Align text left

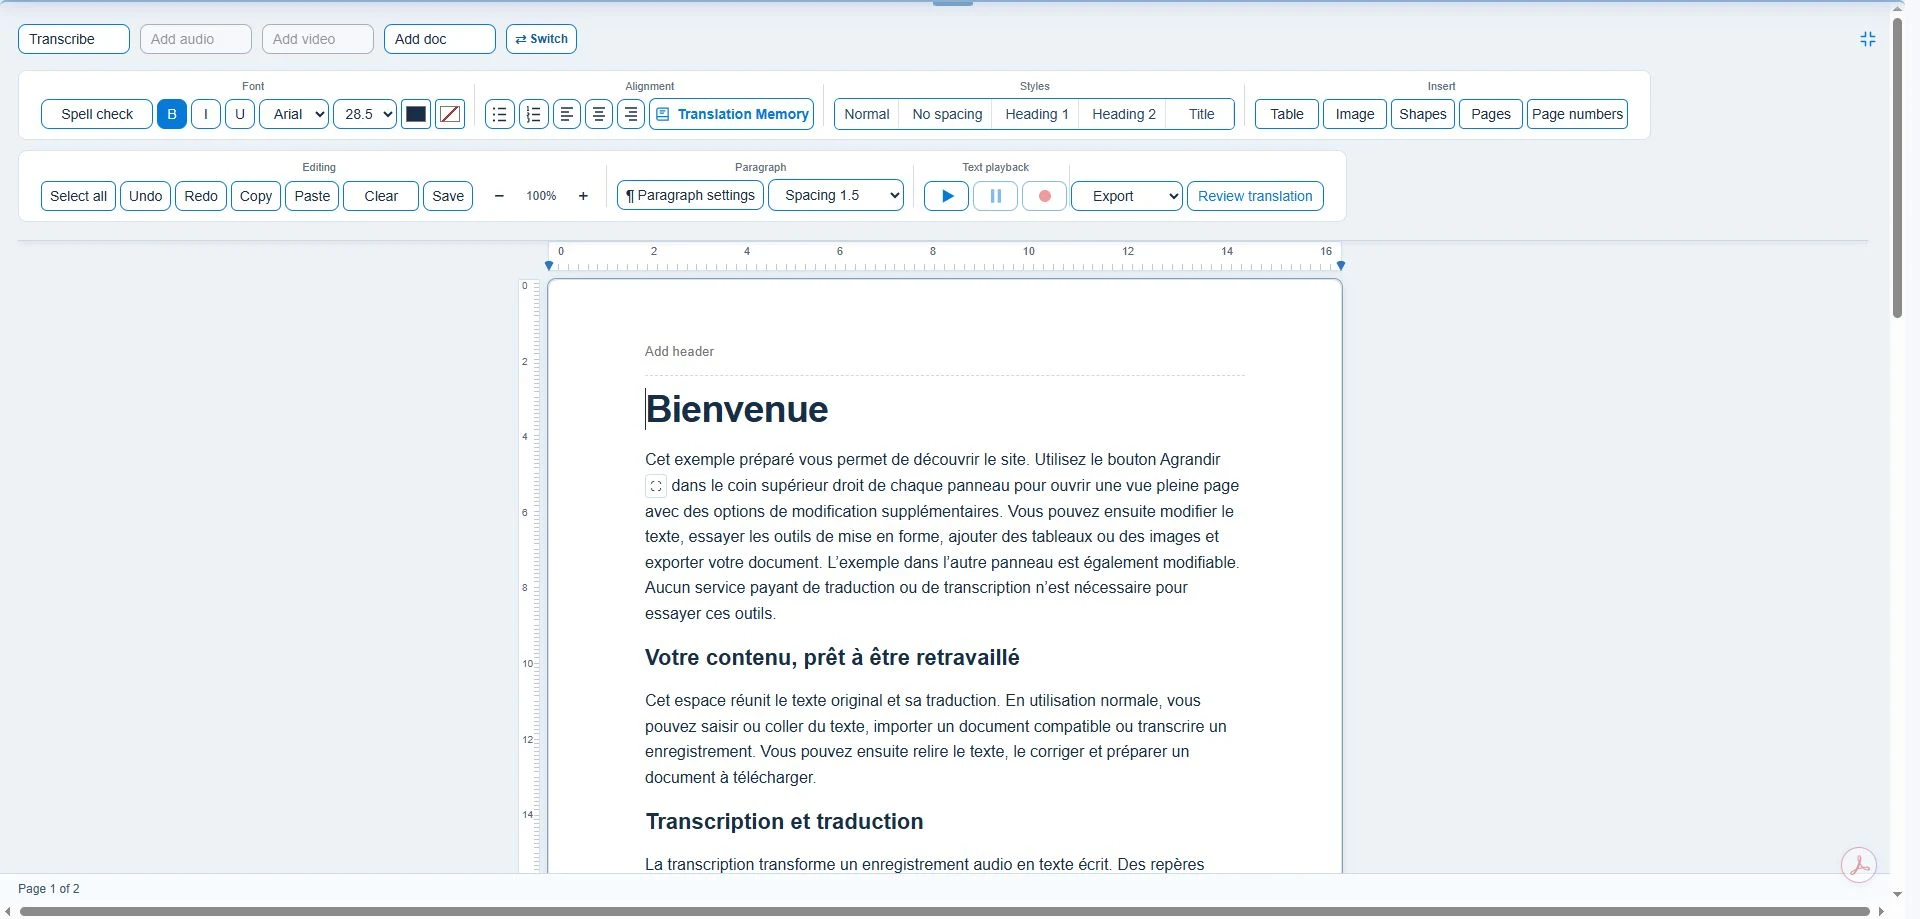pyautogui.click(x=567, y=114)
